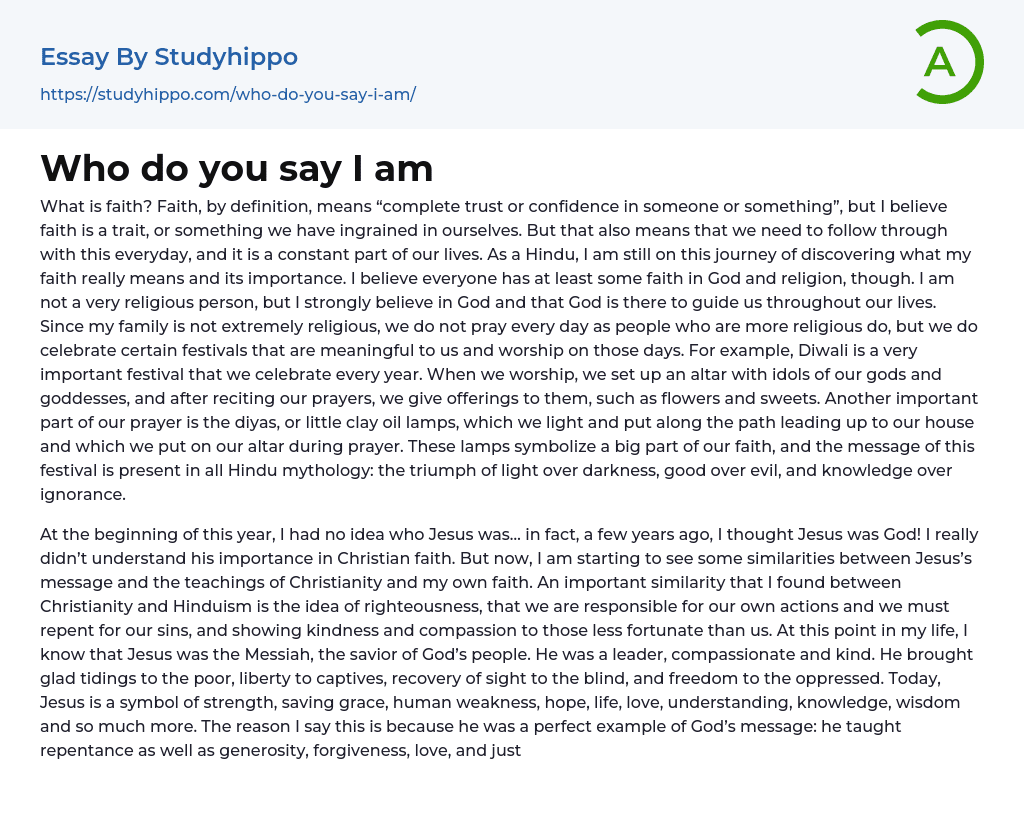This screenshot has width=1024, height=819.
Task: Click the final word ignorance of first paragraph
Action: click(82, 494)
